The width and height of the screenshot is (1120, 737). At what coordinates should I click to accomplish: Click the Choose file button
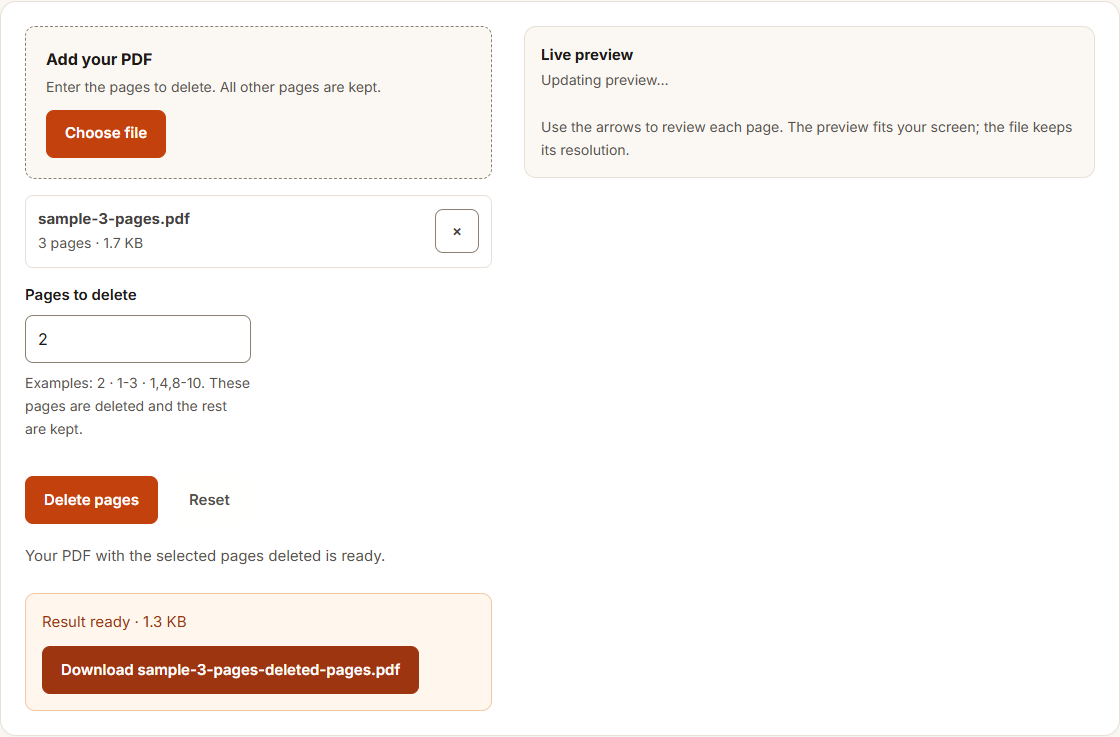[106, 134]
